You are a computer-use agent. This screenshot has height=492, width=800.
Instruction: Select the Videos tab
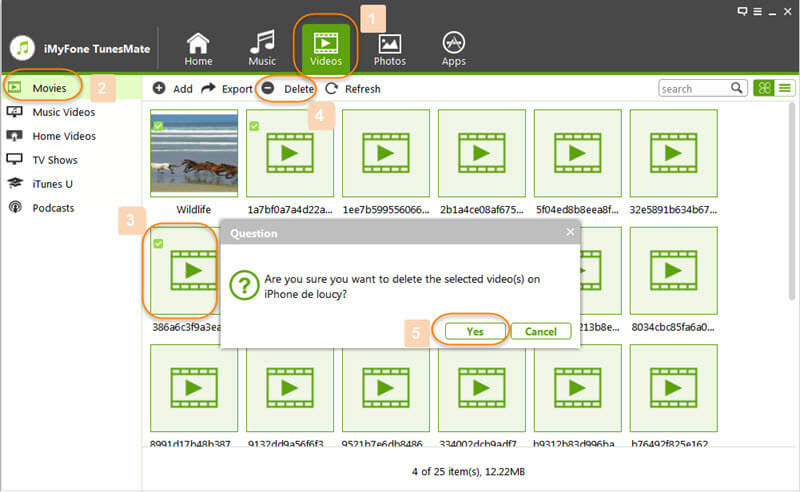click(x=326, y=48)
